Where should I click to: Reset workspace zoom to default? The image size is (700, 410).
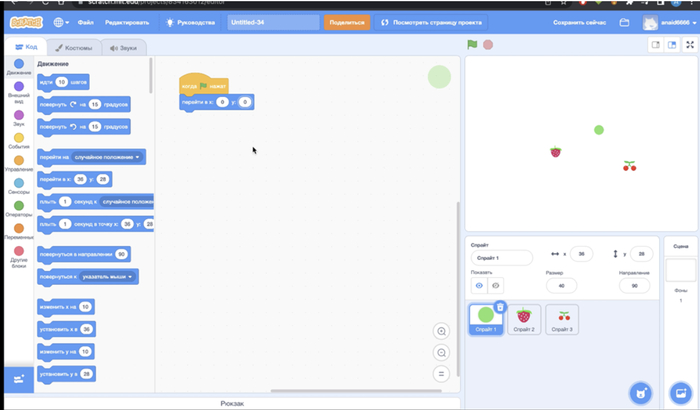tap(441, 373)
